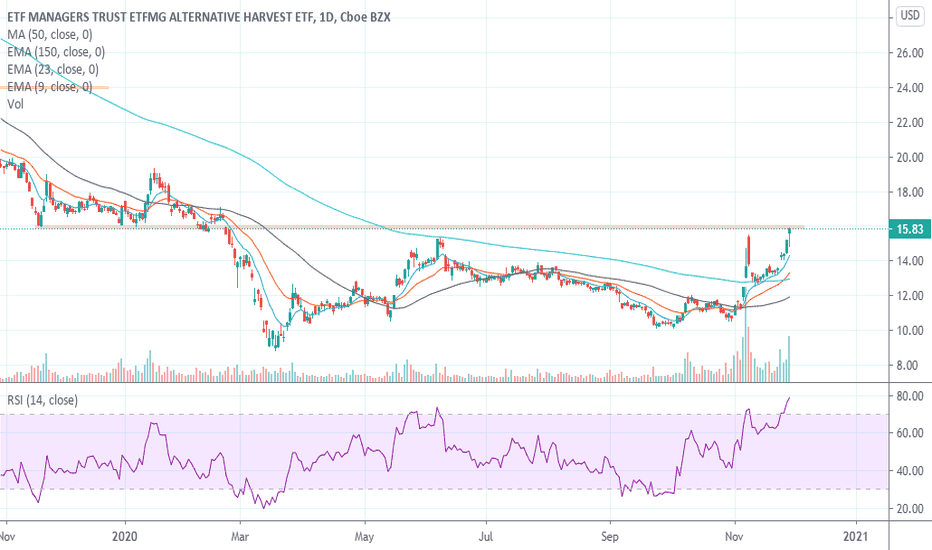Click the 2020 time axis label
Image resolution: width=932 pixels, height=550 pixels.
pos(124,536)
